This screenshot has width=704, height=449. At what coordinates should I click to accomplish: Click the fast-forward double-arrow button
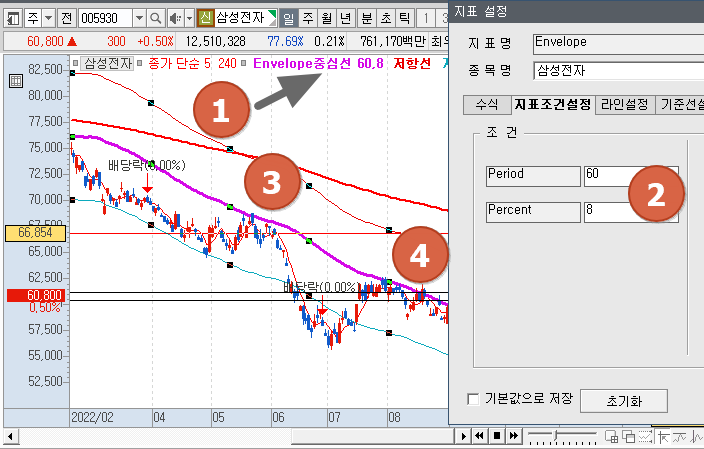(514, 436)
